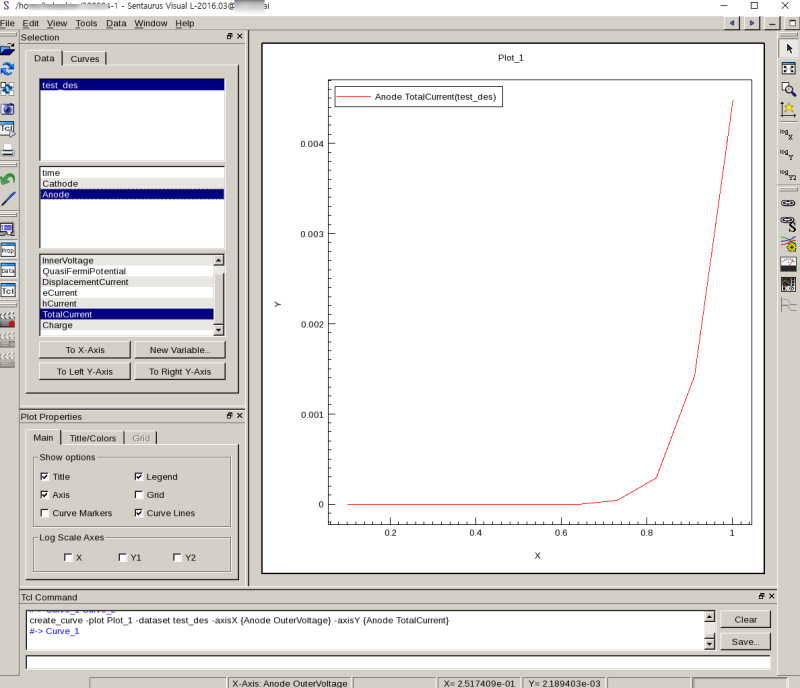Open the Title/Colors tab

coord(92,438)
